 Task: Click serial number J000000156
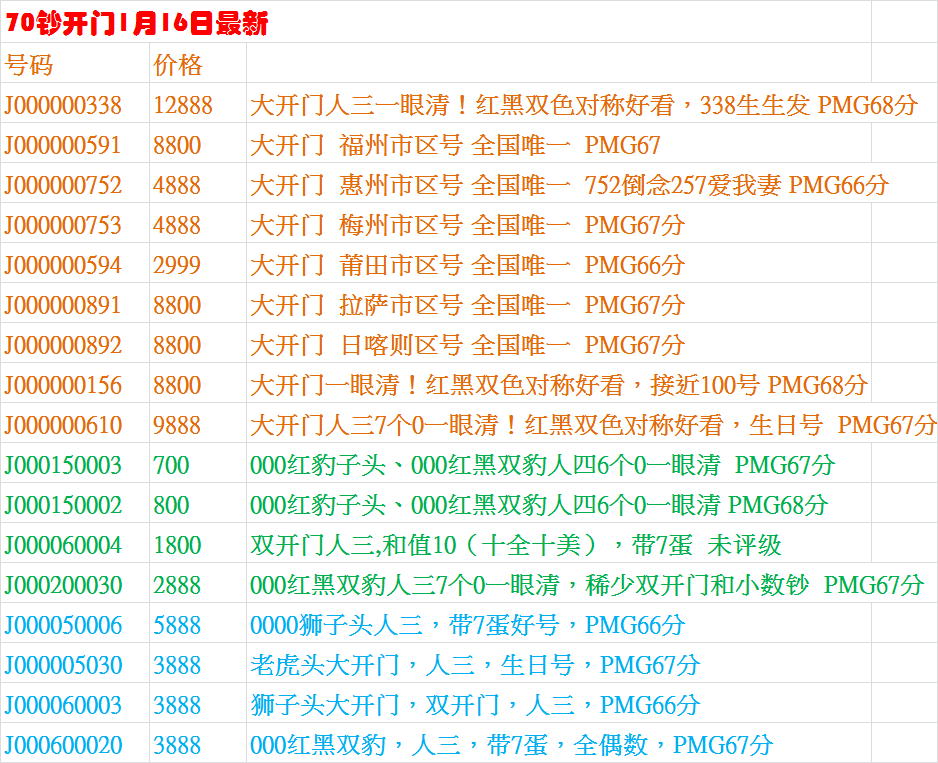(63, 386)
